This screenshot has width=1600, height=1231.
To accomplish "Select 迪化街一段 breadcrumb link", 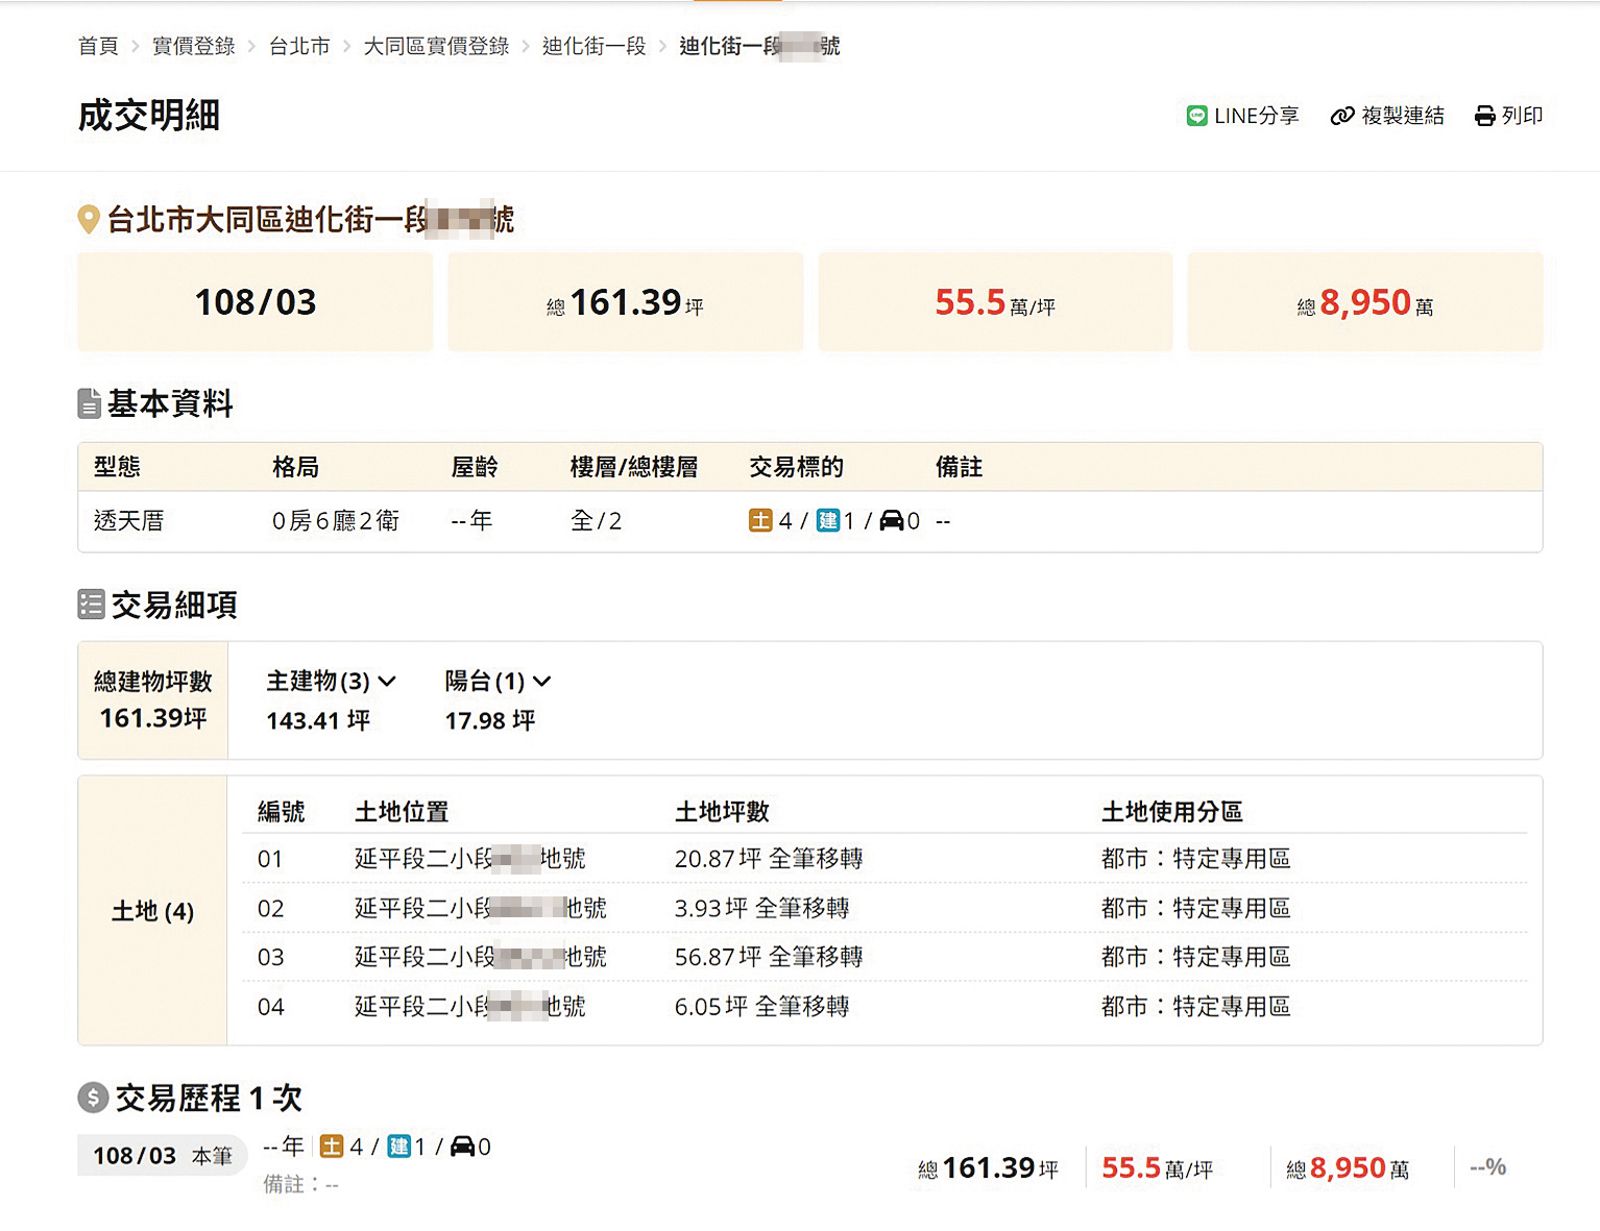I will click(594, 46).
